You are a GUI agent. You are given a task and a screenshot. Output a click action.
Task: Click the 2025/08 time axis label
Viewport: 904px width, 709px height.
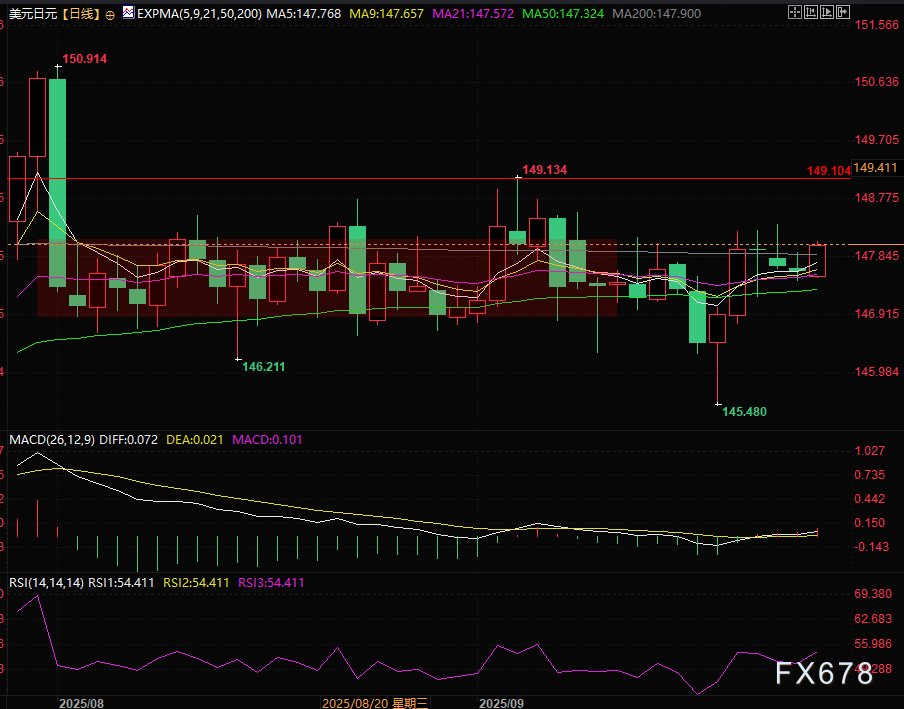tap(81, 703)
